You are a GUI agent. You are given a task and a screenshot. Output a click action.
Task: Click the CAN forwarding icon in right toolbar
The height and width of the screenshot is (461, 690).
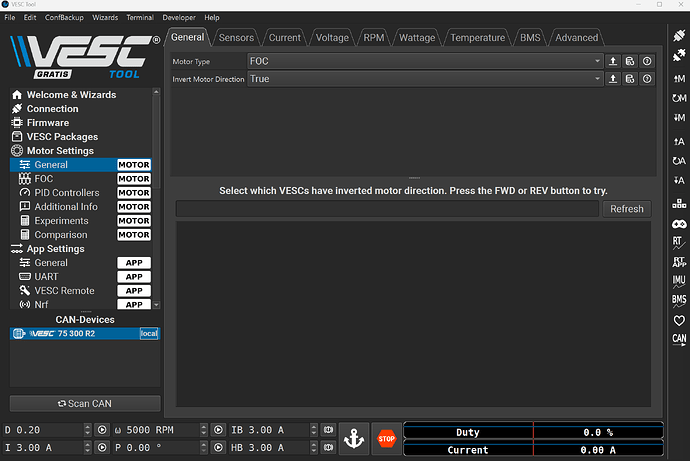coord(679,340)
